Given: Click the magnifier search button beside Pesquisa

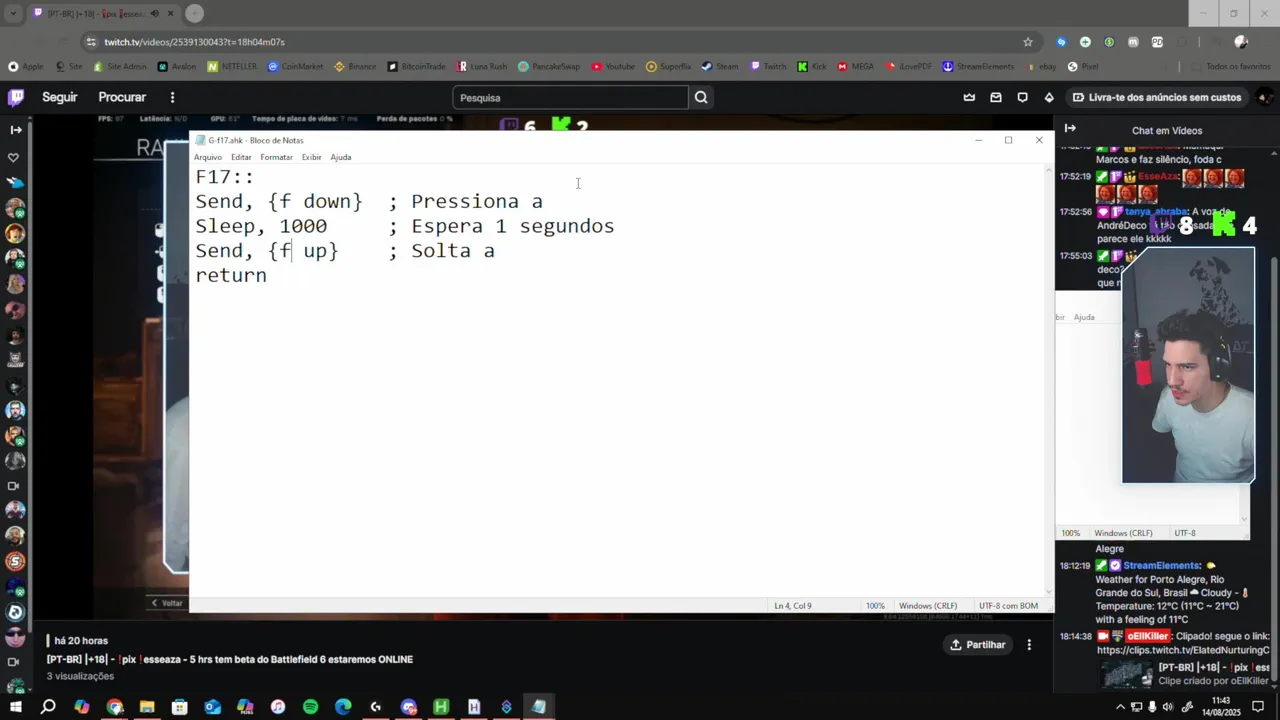Looking at the screenshot, I should point(701,97).
